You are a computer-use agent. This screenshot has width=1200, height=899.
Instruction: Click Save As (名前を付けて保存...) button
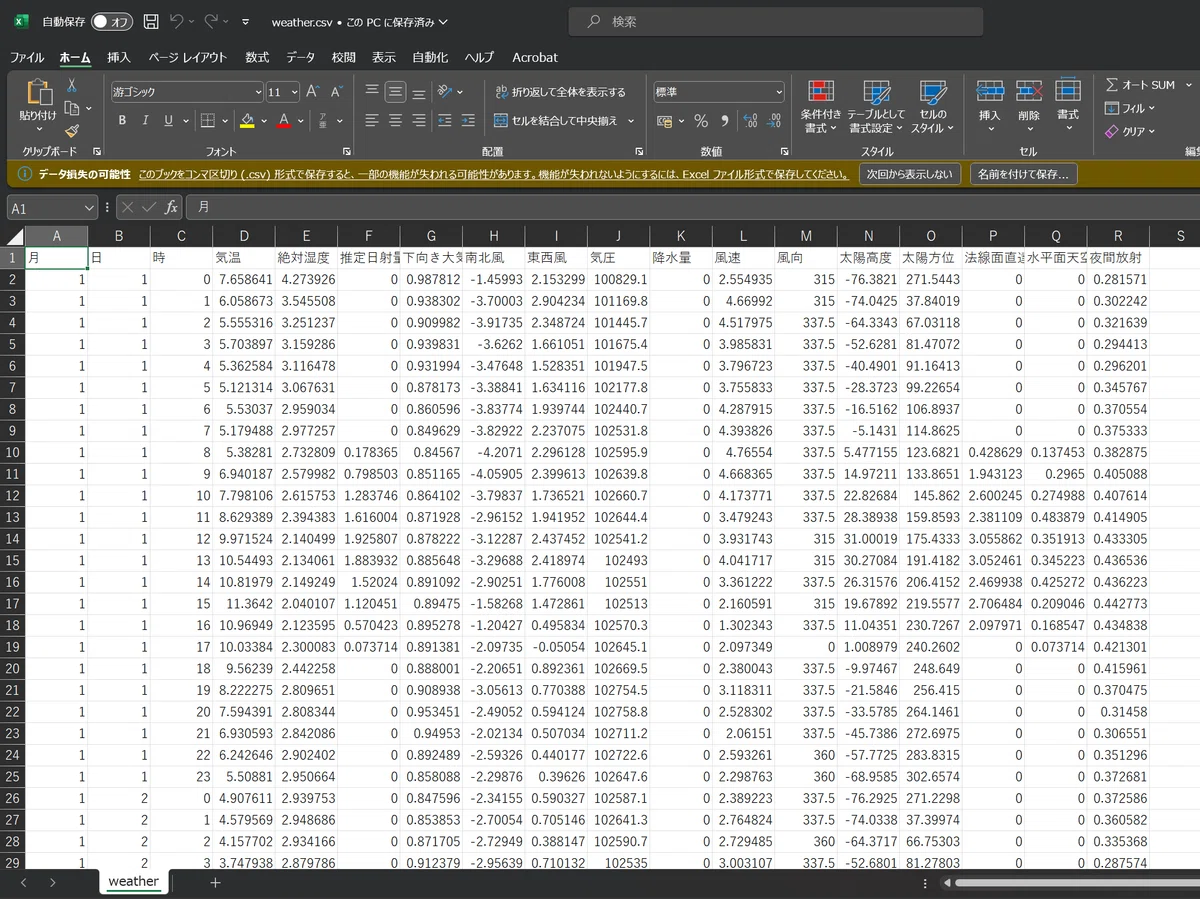[x=1023, y=174]
